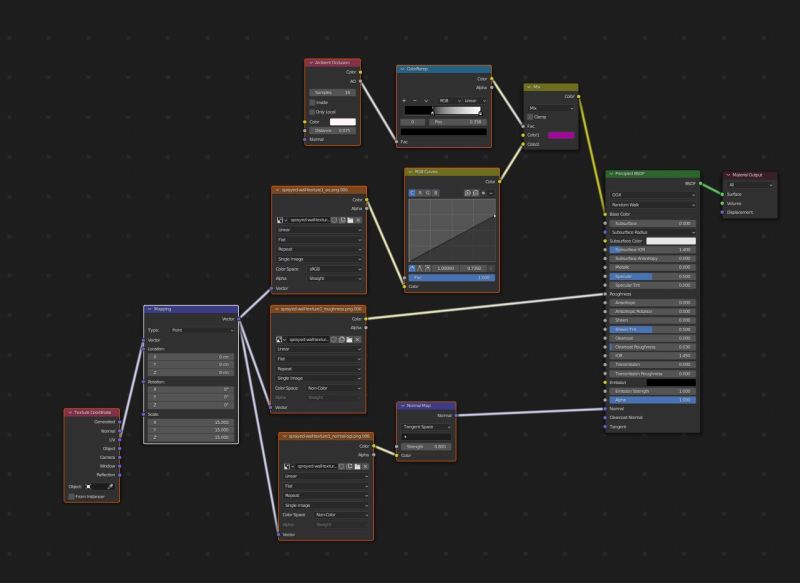The height and width of the screenshot is (583, 800).
Task: Enable Only Local checkbox in Ambient Occlusion
Action: pyautogui.click(x=312, y=111)
